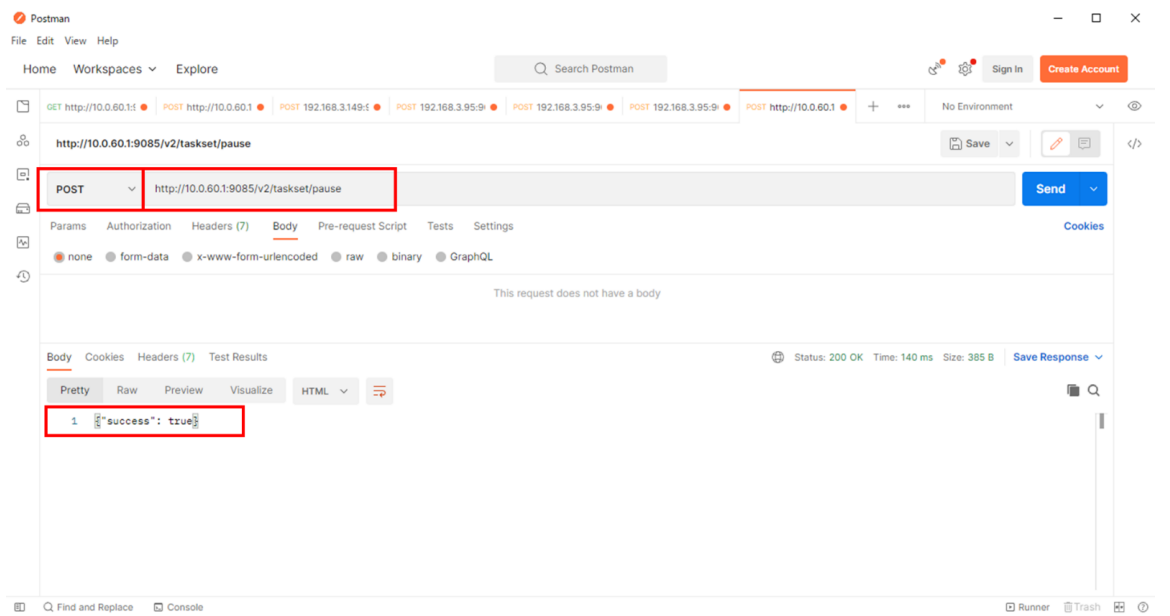Click the environment quick look eye icon
The width and height of the screenshot is (1170, 616).
coord(1134,107)
